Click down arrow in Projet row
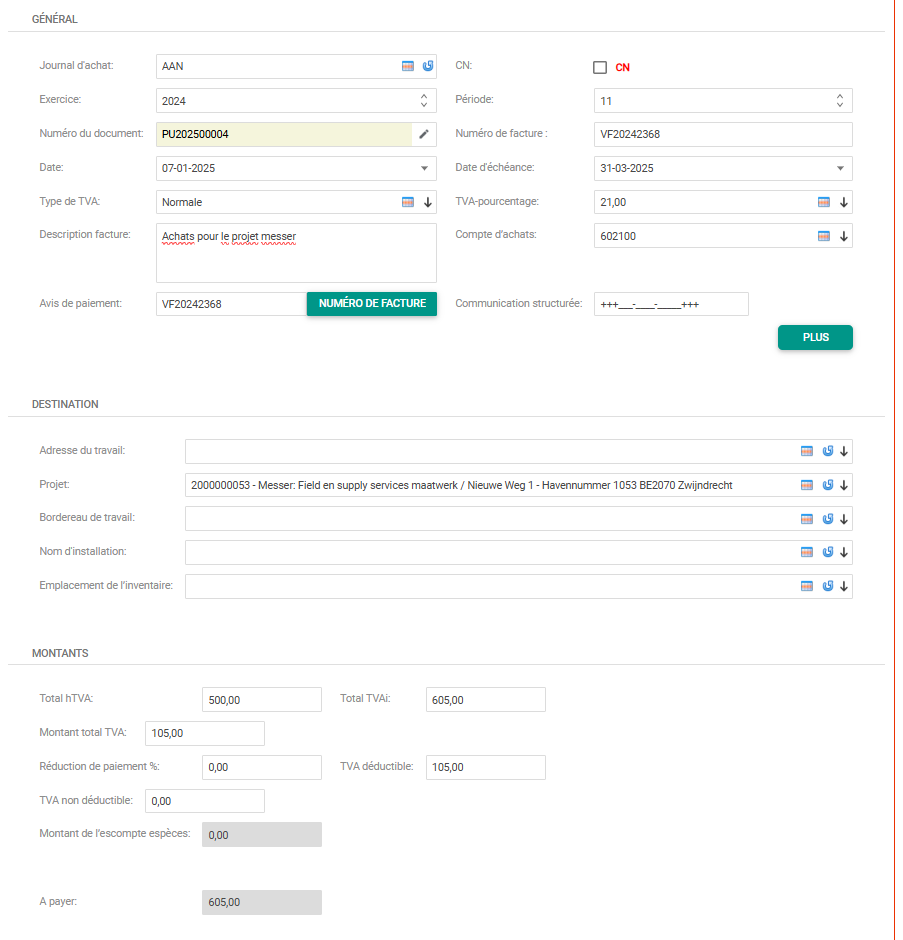This screenshot has width=903, height=940. pyautogui.click(x=844, y=485)
